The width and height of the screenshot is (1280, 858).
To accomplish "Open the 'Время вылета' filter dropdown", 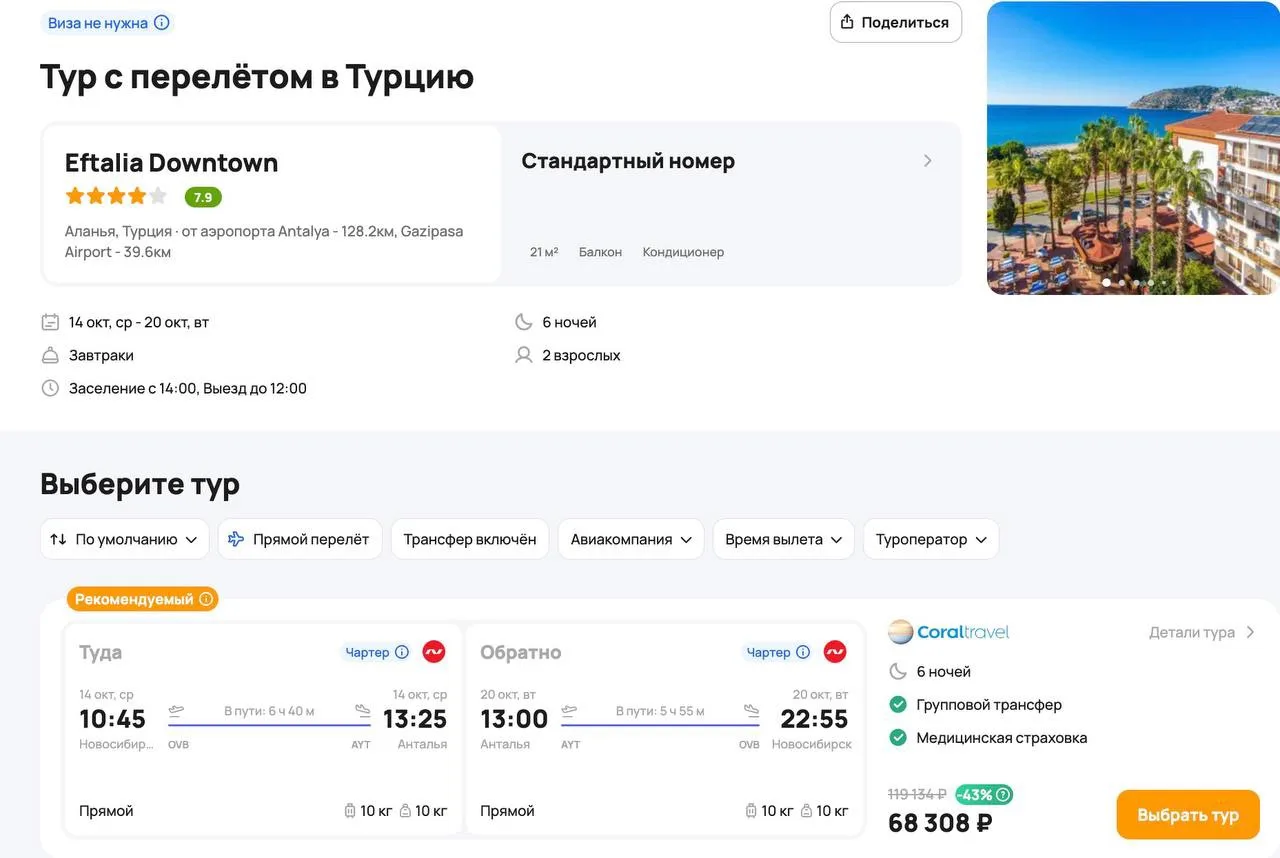I will point(784,539).
